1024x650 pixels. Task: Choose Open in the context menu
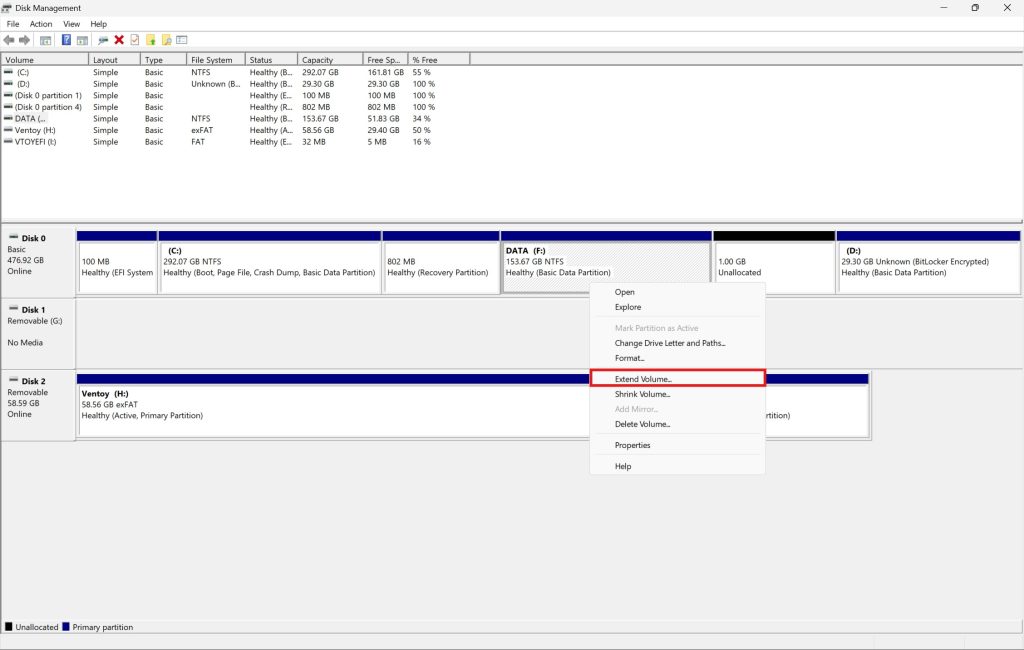tap(677, 292)
